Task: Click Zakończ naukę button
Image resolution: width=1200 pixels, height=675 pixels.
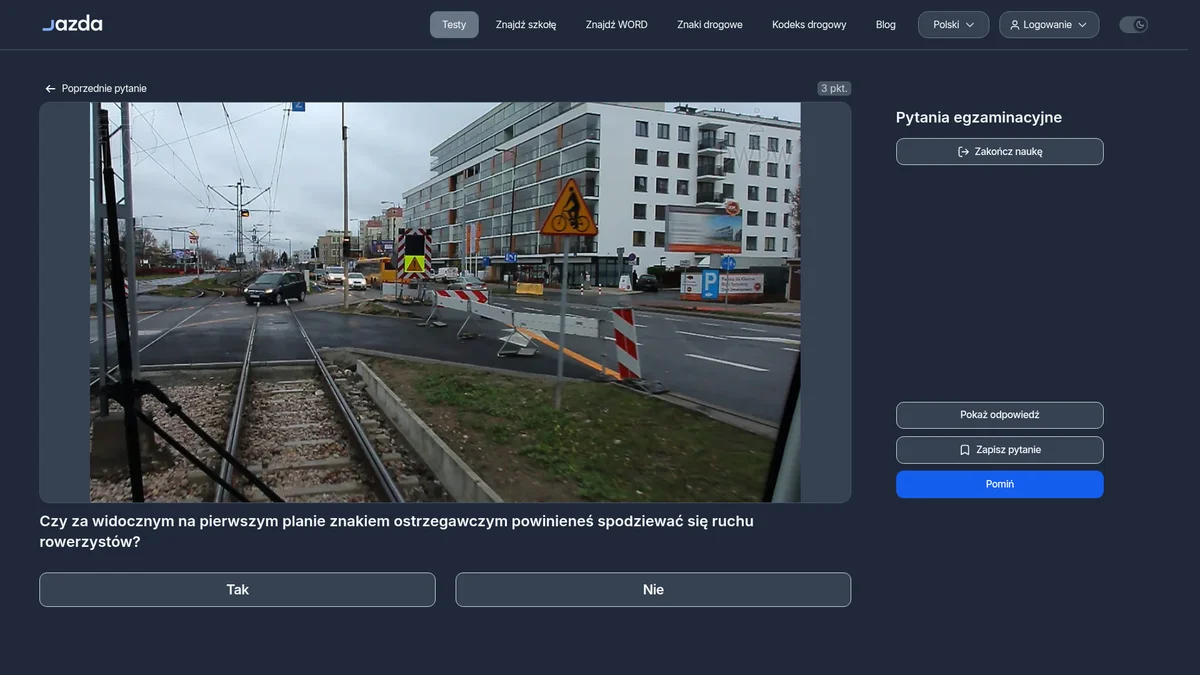Action: click(x=1000, y=152)
